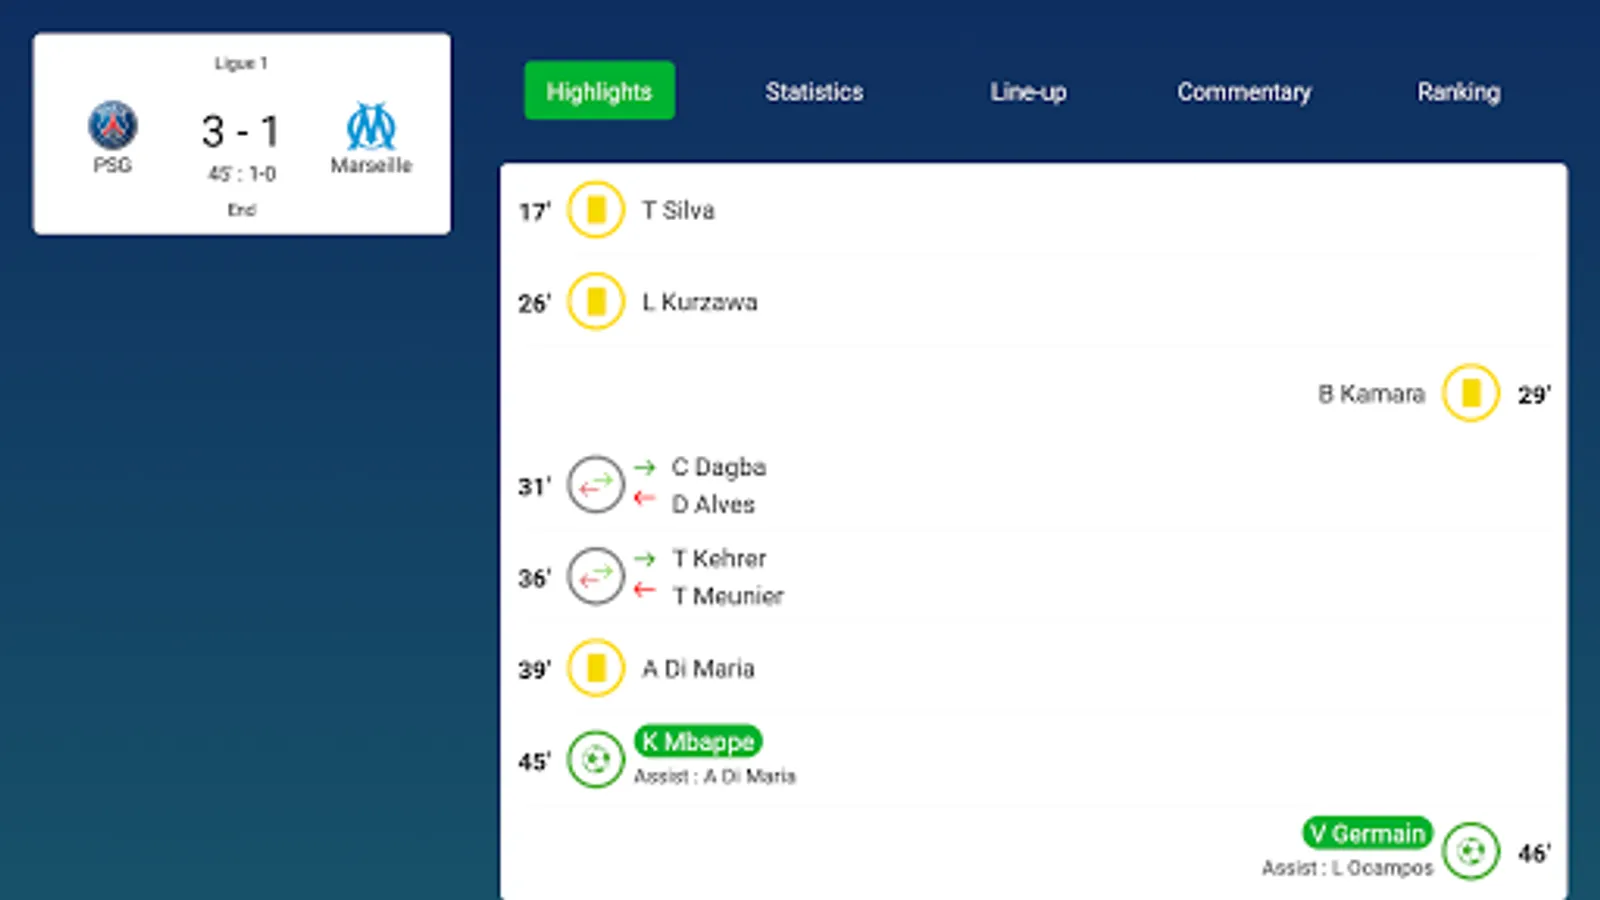
Task: Click the 46' goal ball icon
Action: tap(1471, 852)
